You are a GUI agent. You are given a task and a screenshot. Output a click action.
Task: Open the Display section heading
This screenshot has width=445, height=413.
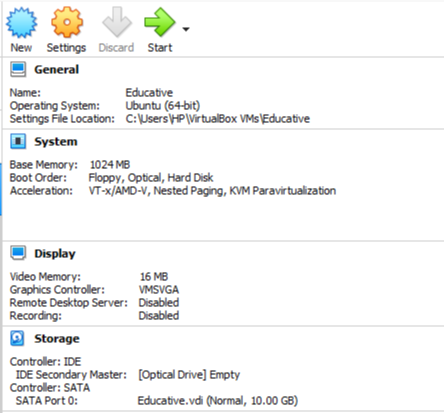point(55,254)
